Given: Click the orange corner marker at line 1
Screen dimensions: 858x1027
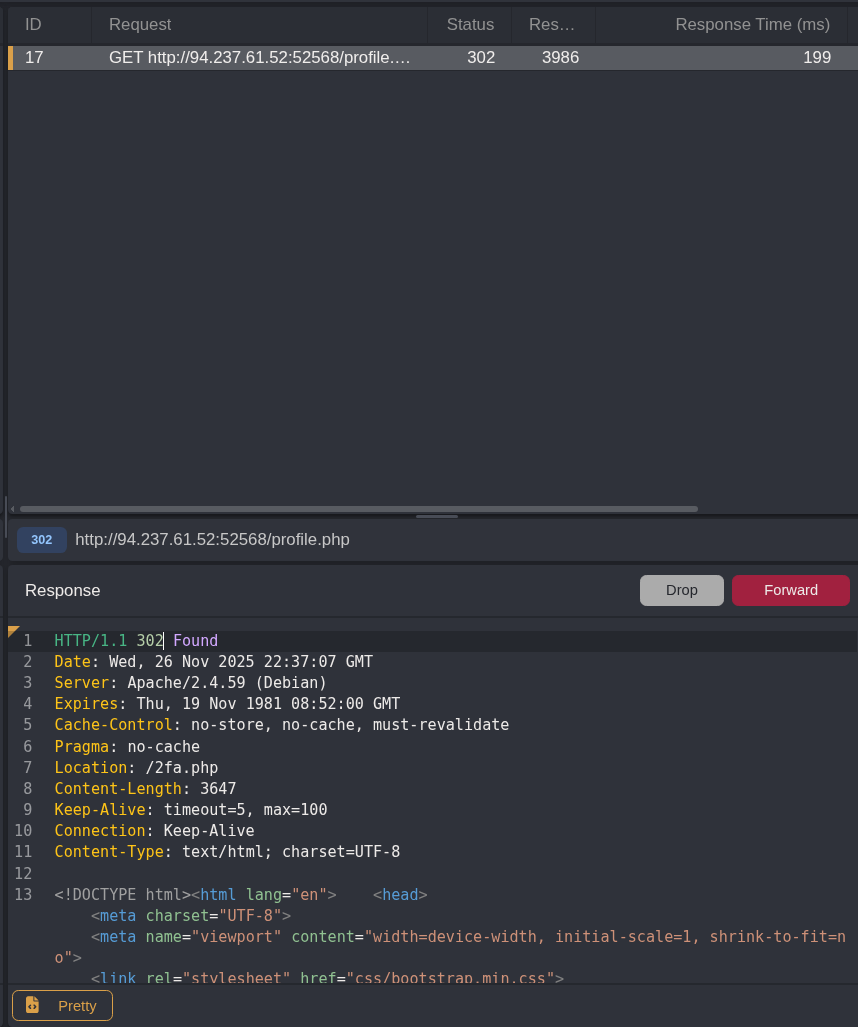Looking at the screenshot, I should click(x=13, y=631).
